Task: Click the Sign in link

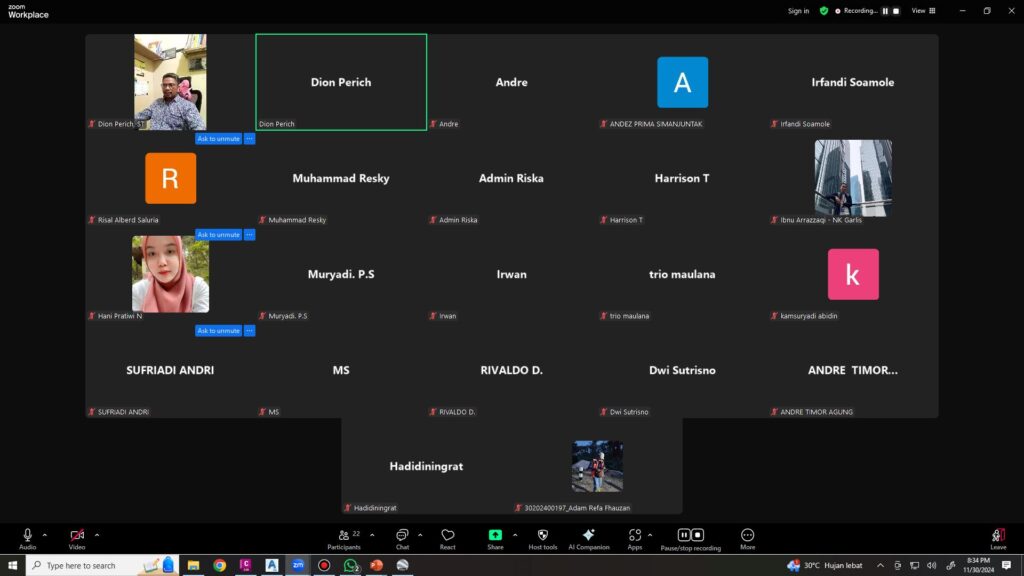Action: point(798,11)
